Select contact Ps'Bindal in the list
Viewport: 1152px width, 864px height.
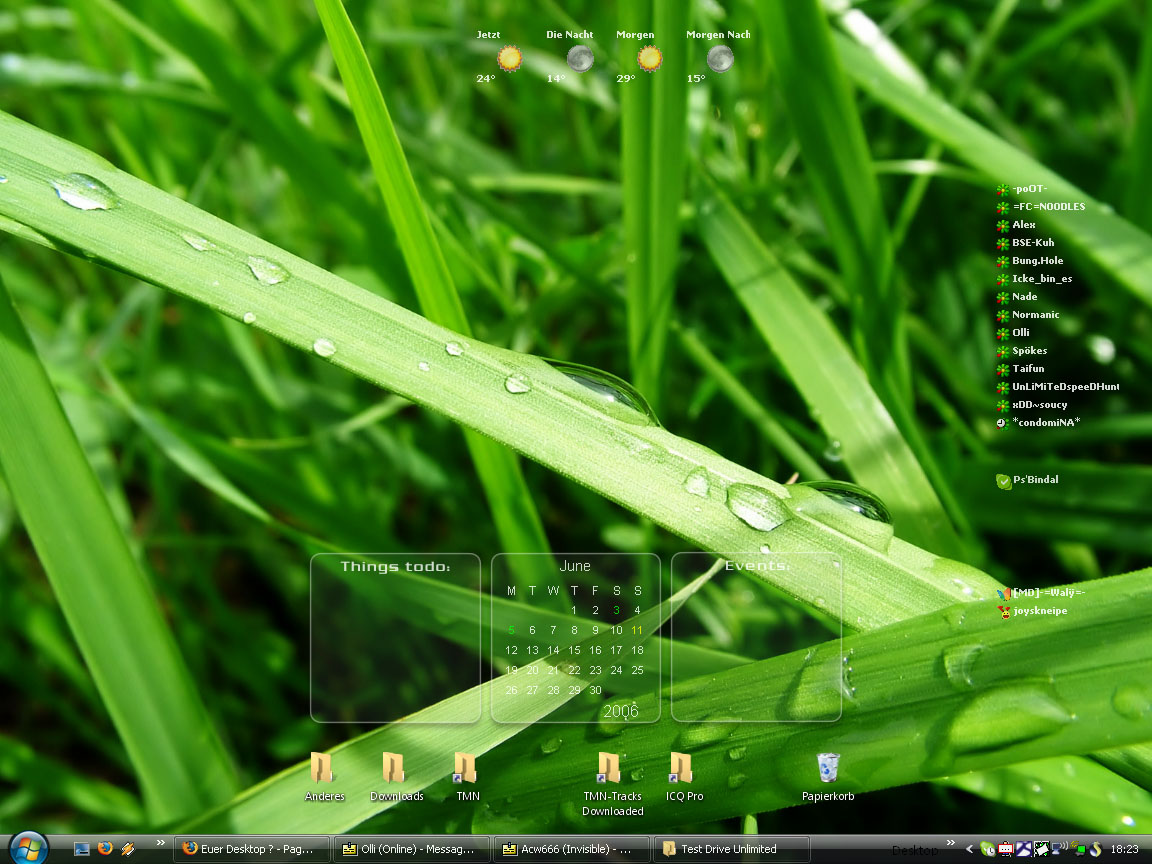pos(1035,480)
